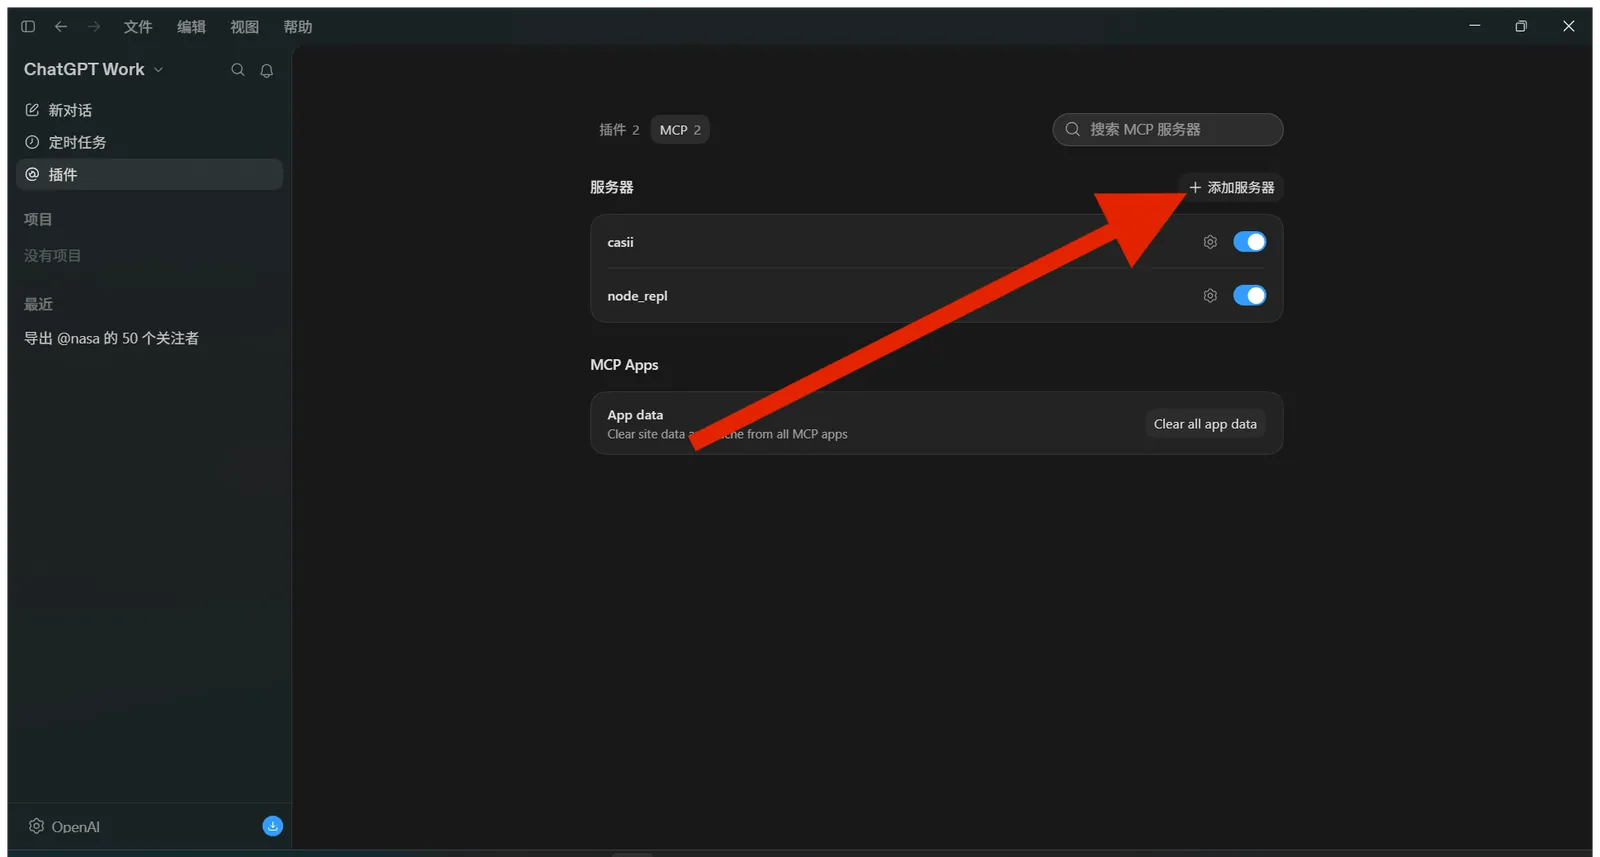Click the casii server name
1600x857 pixels.
click(x=620, y=242)
